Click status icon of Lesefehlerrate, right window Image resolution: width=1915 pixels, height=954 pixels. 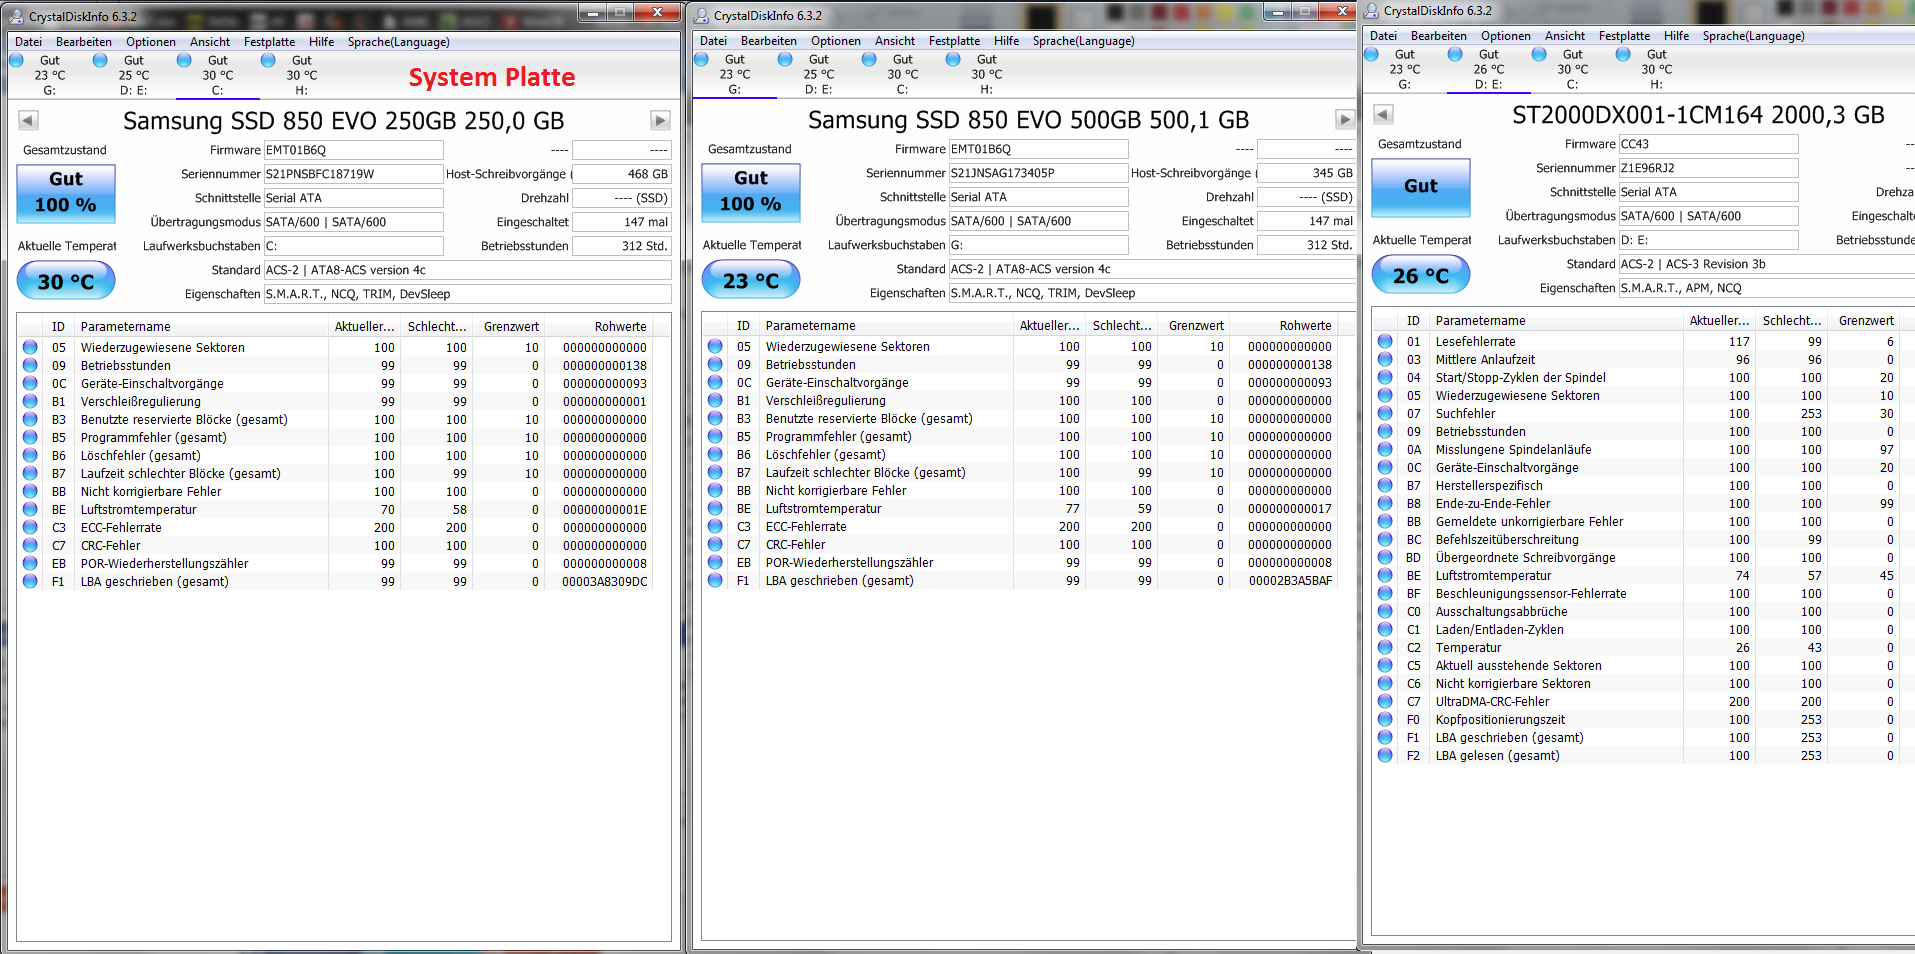[x=1385, y=341]
